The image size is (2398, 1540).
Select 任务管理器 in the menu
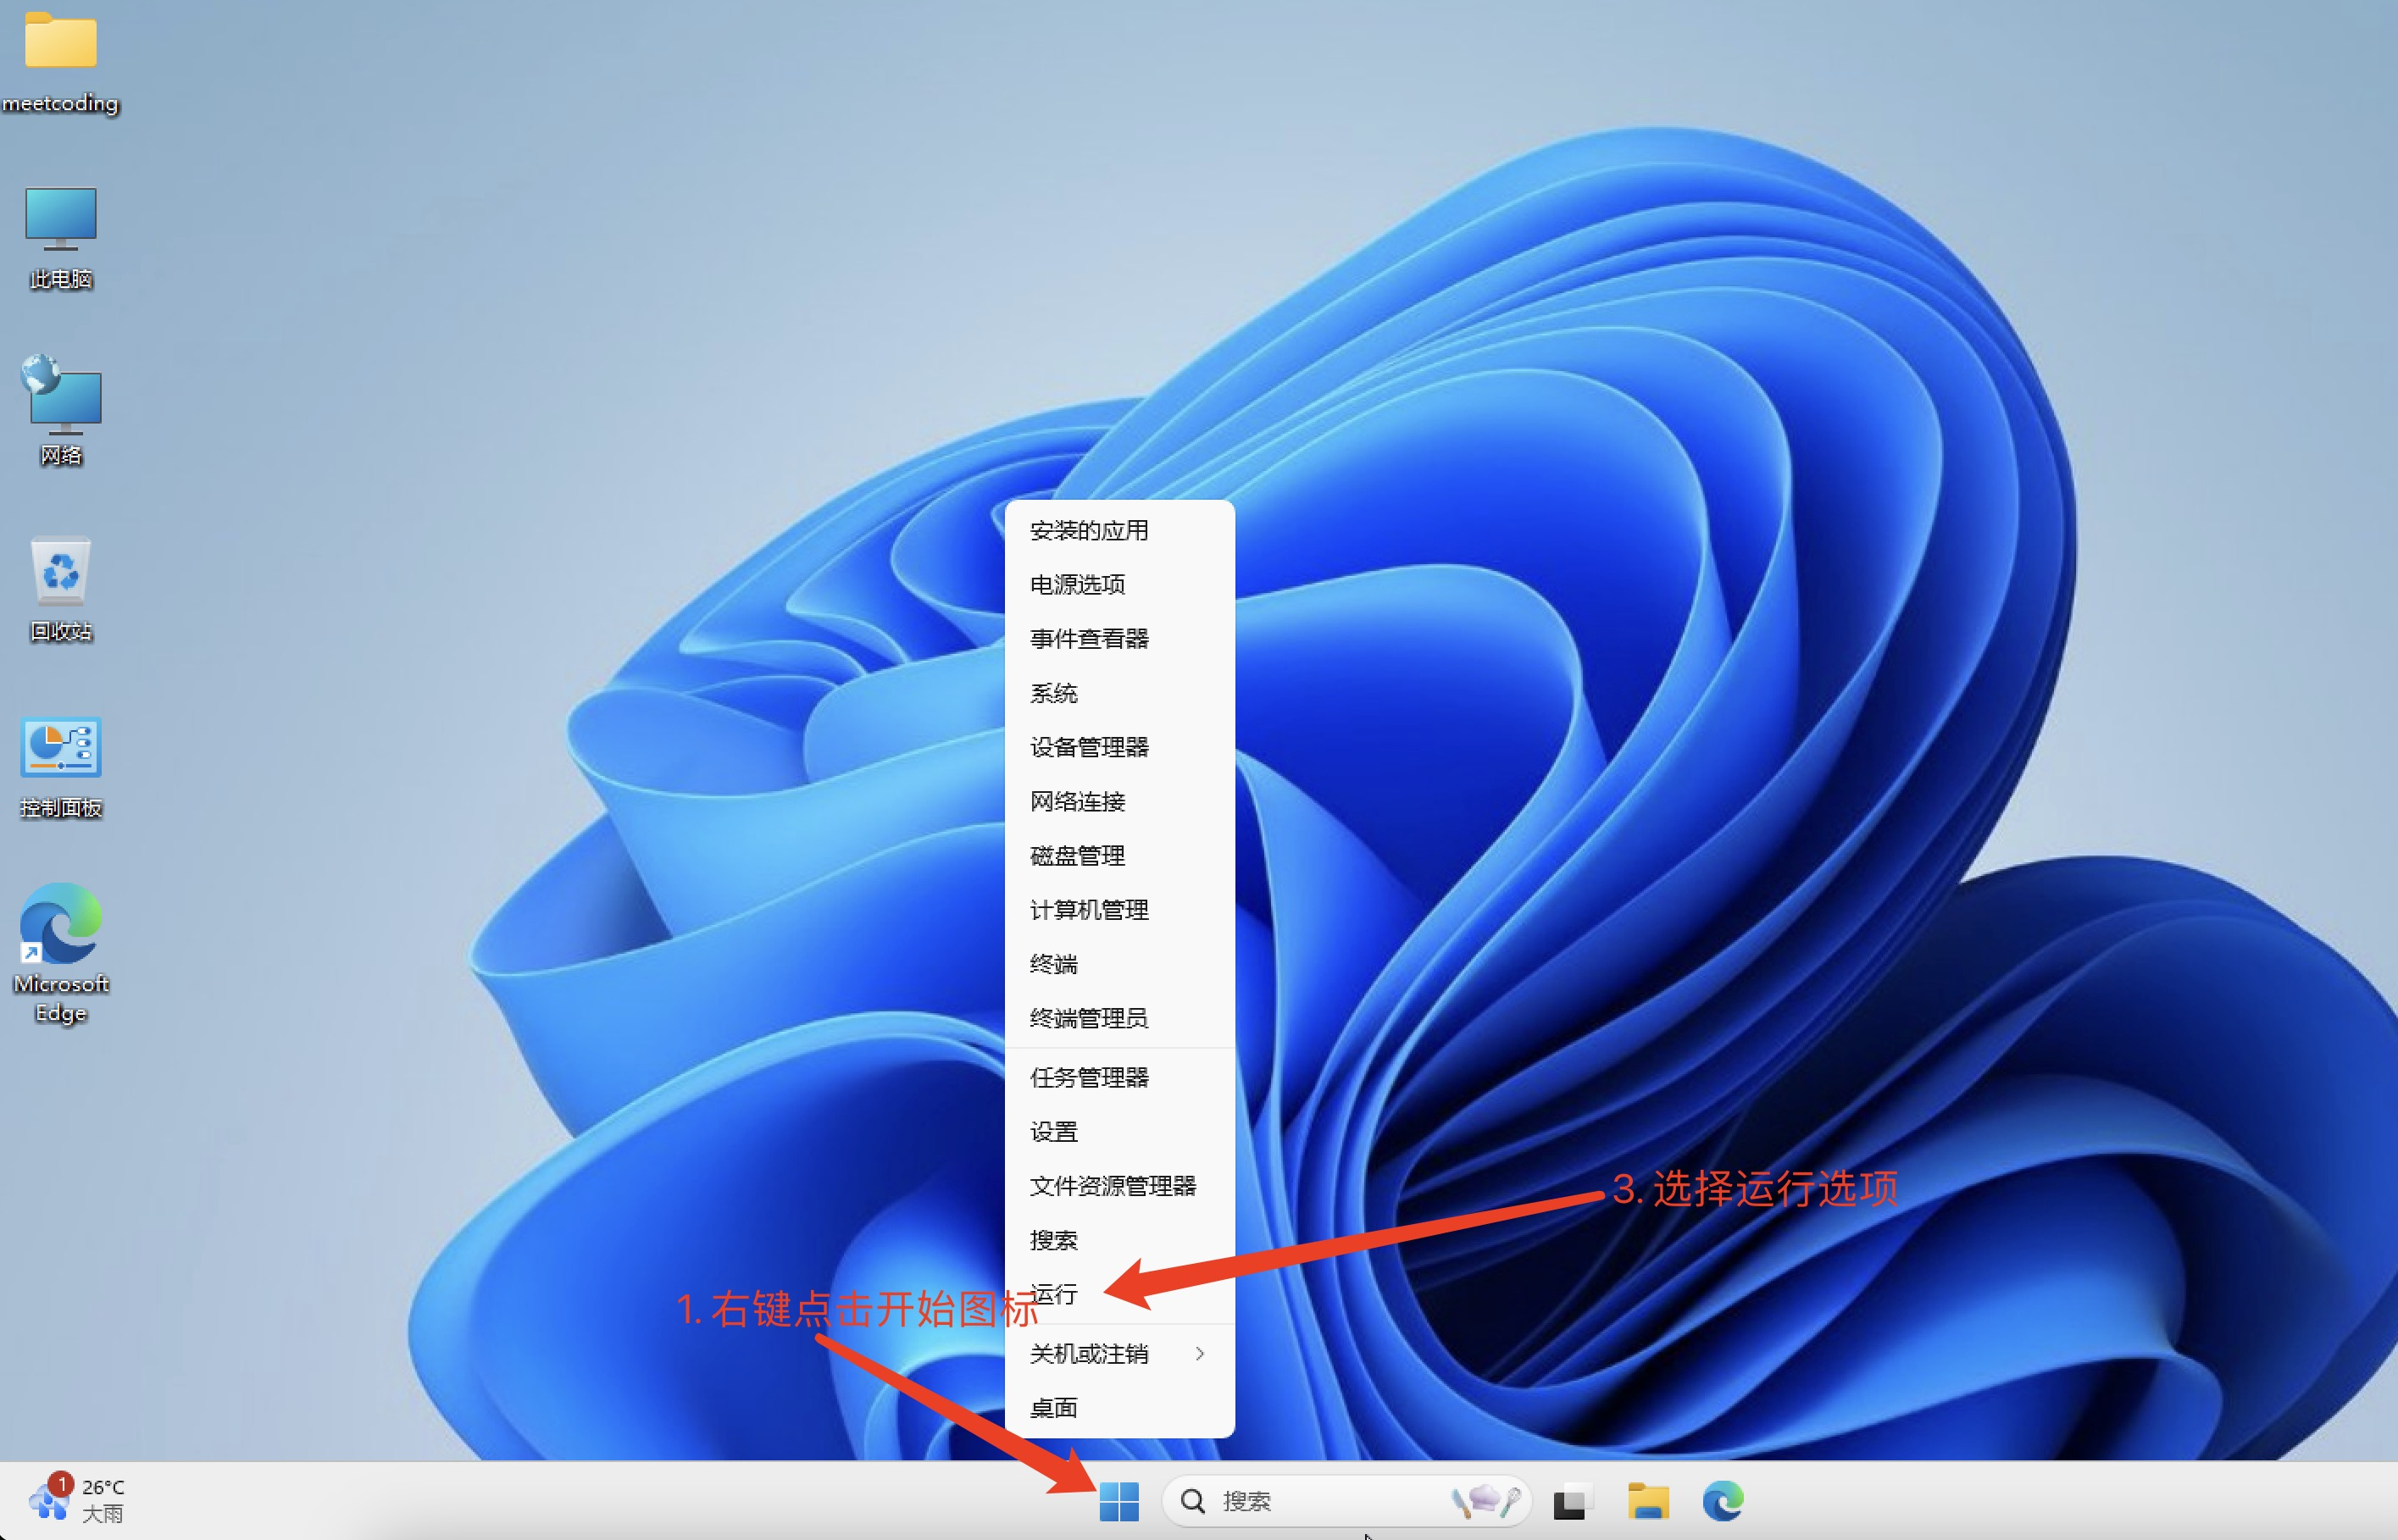pos(1089,1077)
